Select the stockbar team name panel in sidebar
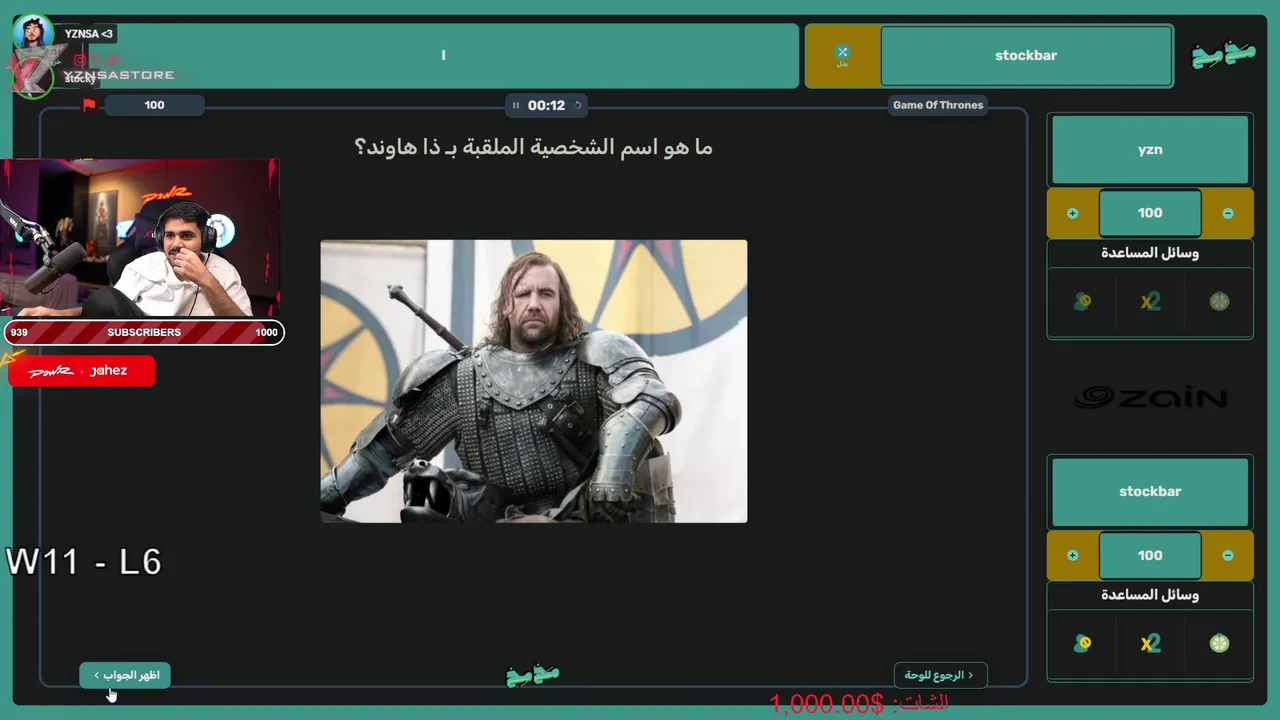The width and height of the screenshot is (1280, 720). click(x=1150, y=491)
